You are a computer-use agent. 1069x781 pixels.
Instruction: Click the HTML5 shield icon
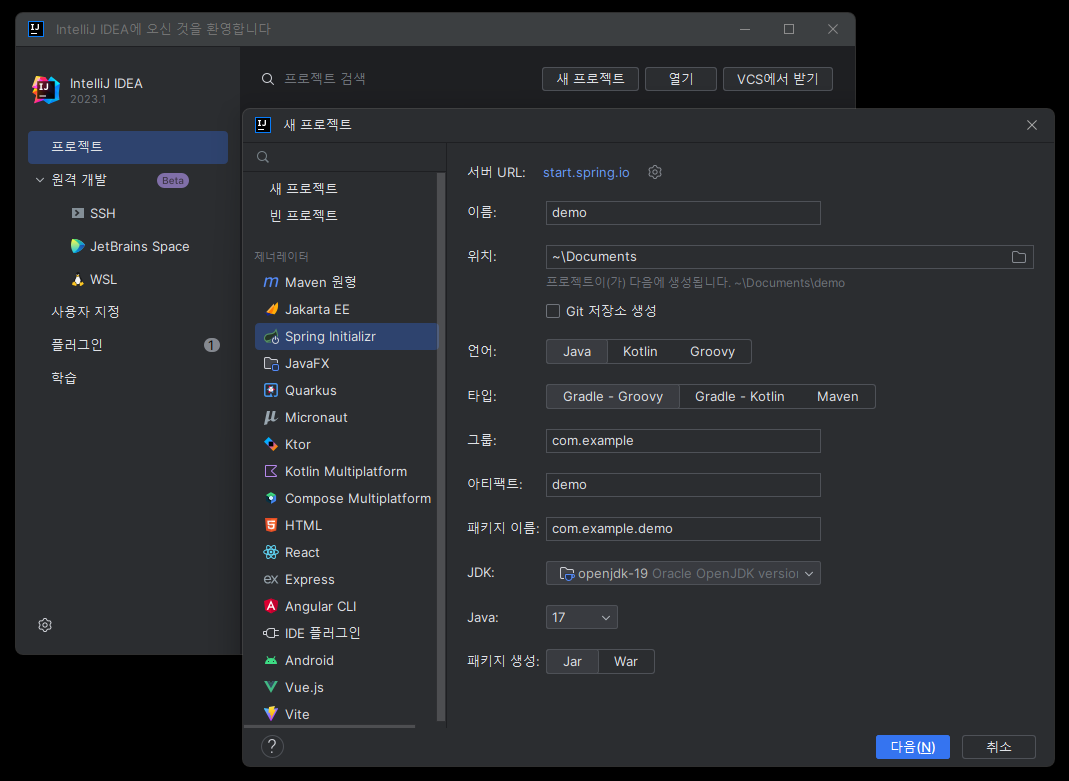(271, 525)
